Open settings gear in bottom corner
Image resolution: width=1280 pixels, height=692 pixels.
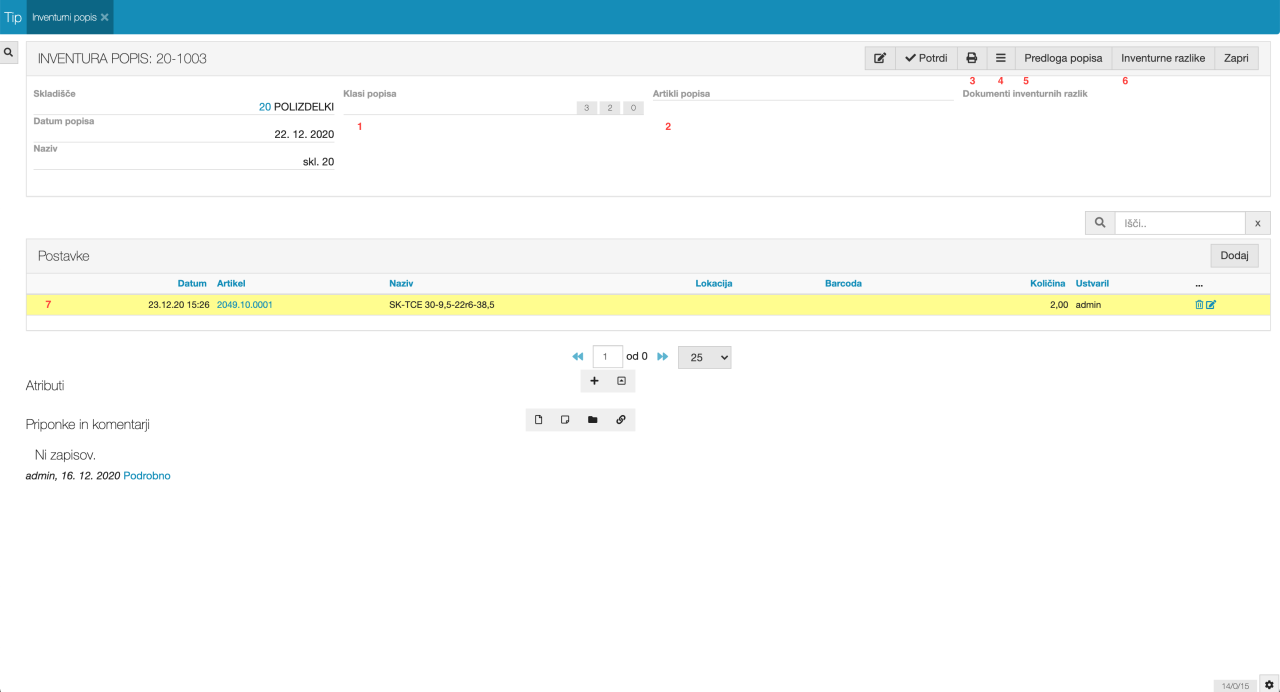(x=1267, y=683)
